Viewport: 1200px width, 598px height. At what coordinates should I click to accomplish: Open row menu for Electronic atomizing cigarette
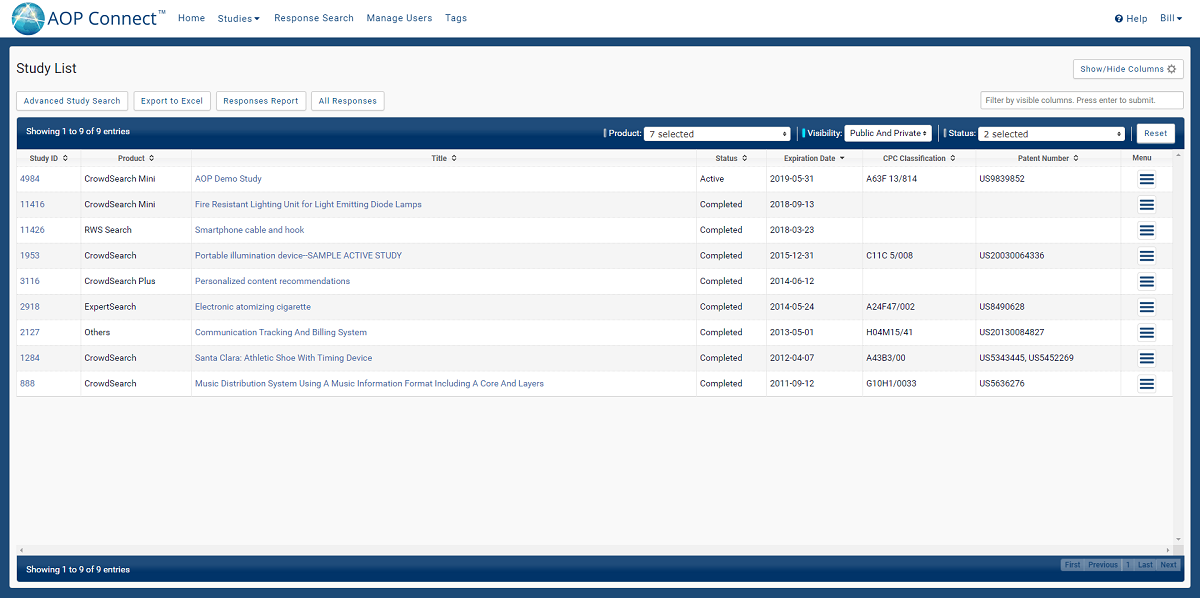[1146, 307]
